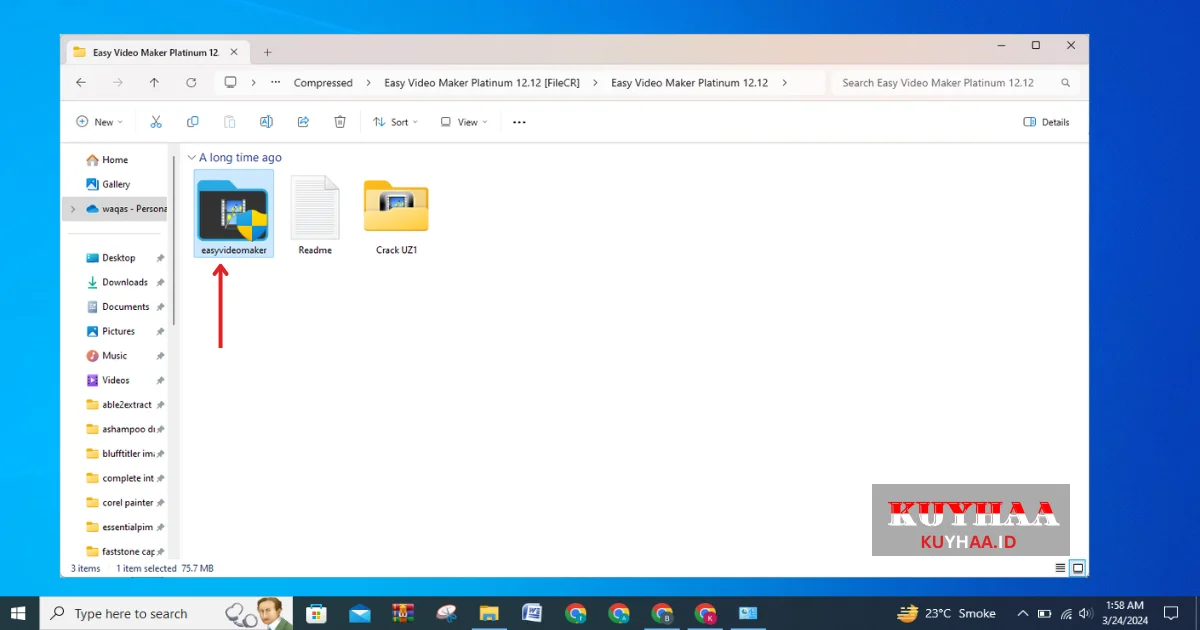
Task: Expand hidden breadcrumb path ellipsis
Action: point(276,83)
